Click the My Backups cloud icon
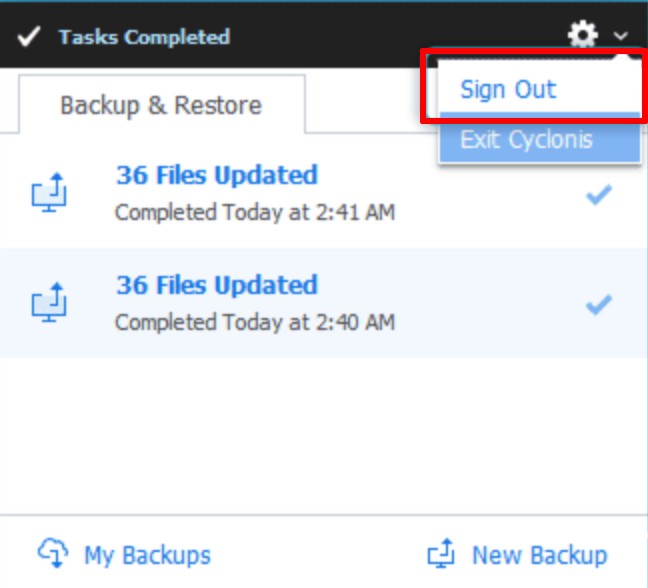This screenshot has width=648, height=588. click(53, 553)
